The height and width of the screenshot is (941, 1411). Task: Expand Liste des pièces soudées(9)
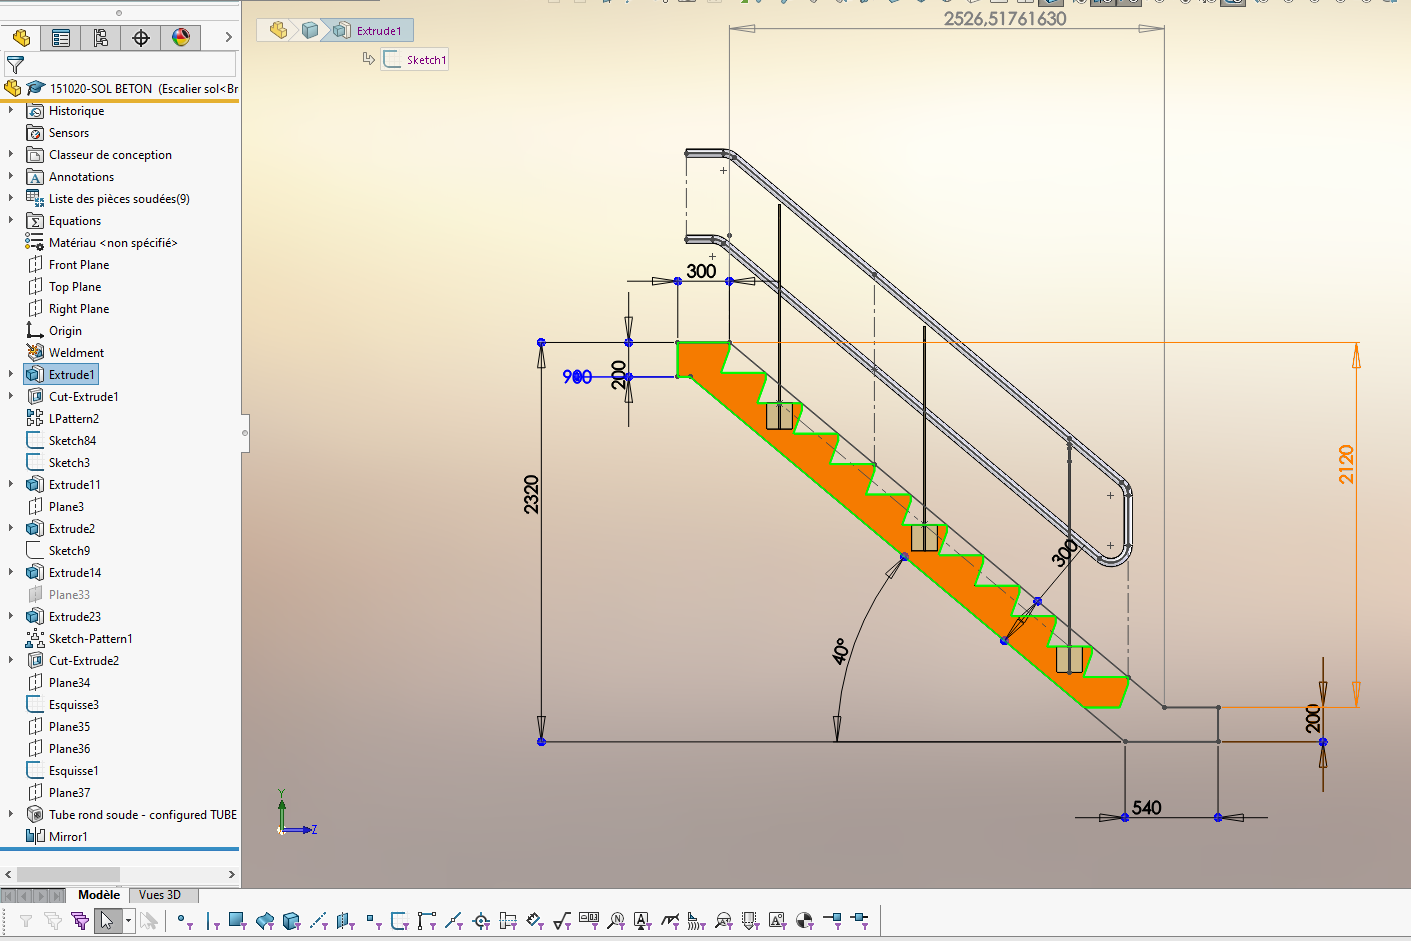(x=11, y=199)
